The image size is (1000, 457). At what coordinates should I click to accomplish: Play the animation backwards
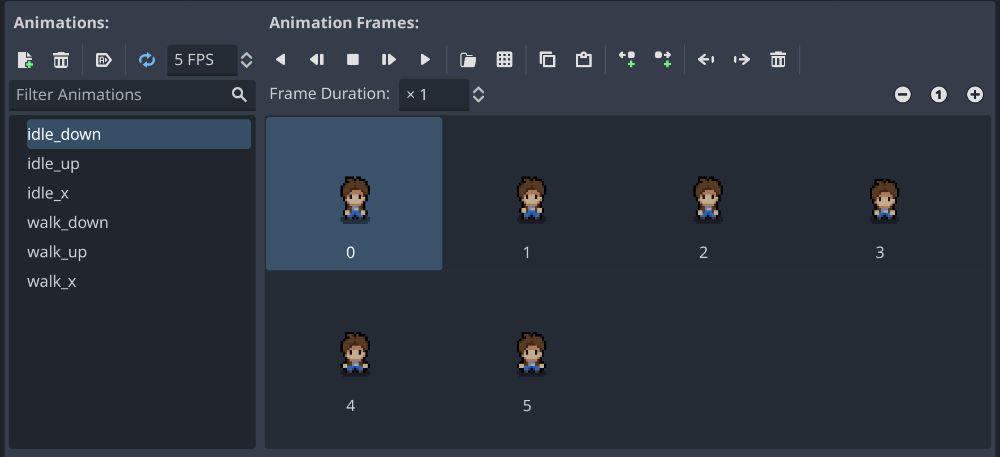(x=280, y=60)
